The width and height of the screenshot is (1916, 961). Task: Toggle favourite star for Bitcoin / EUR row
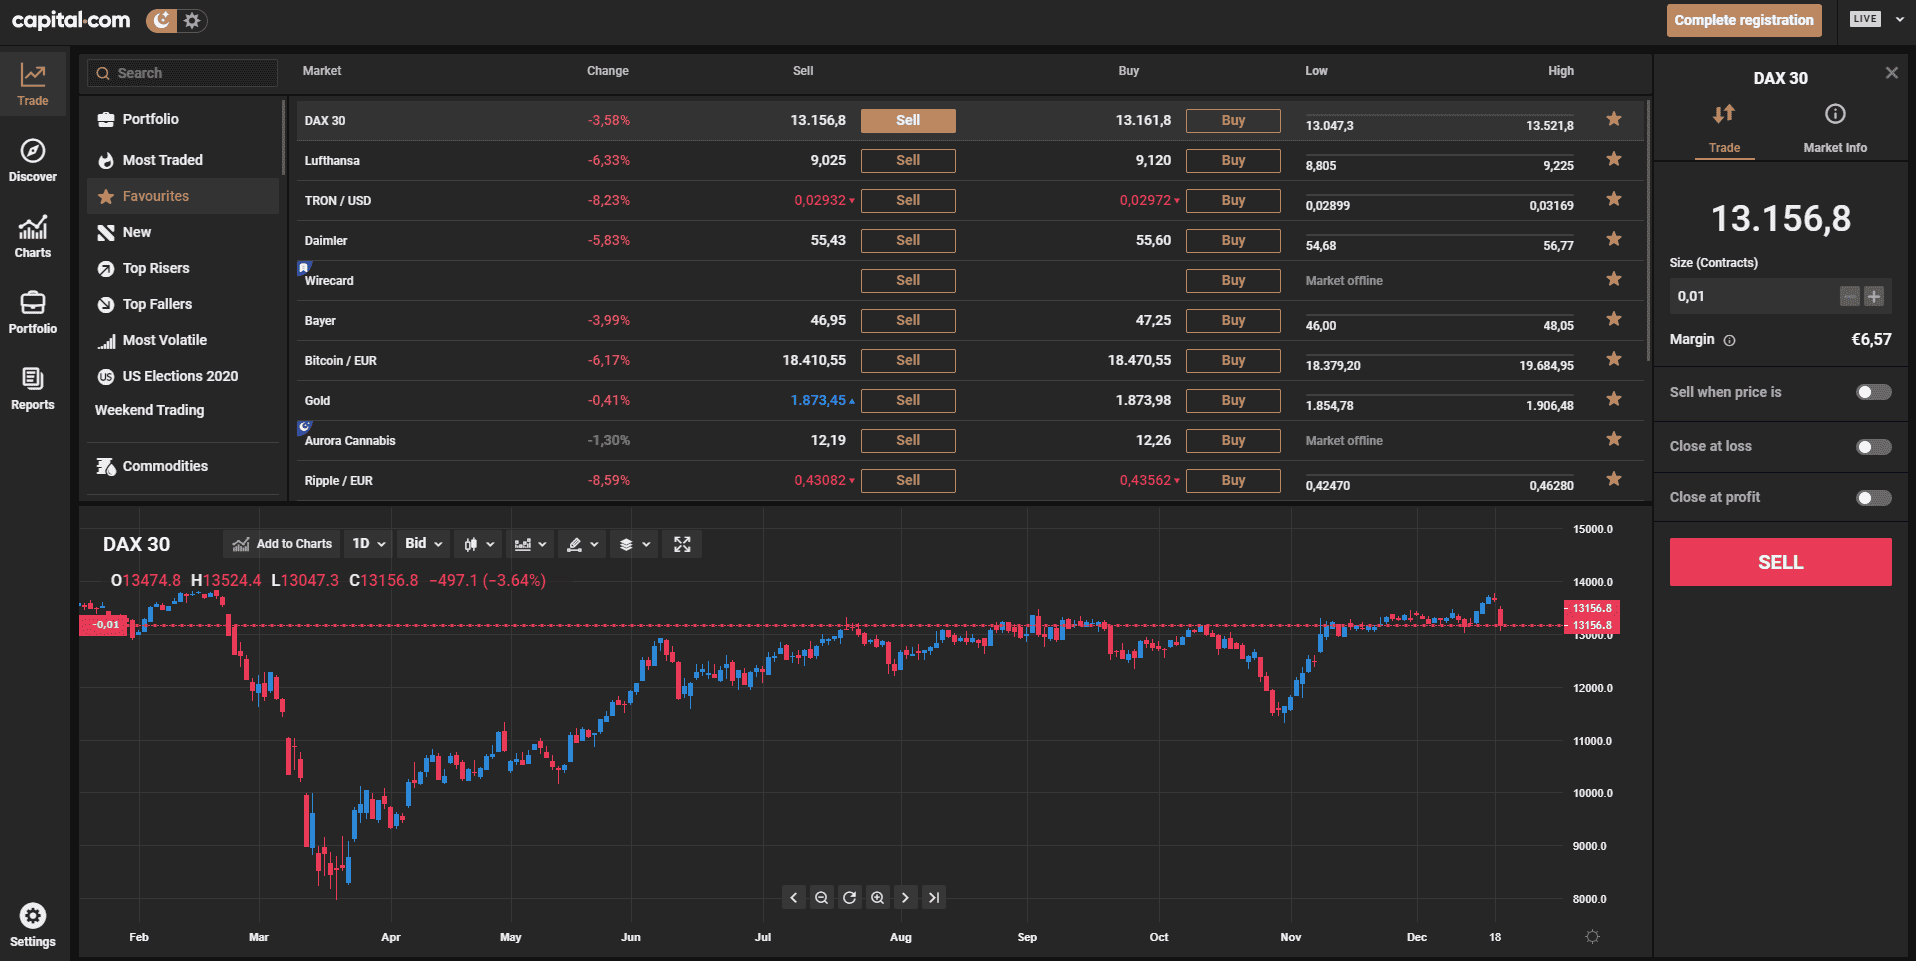[x=1613, y=359]
